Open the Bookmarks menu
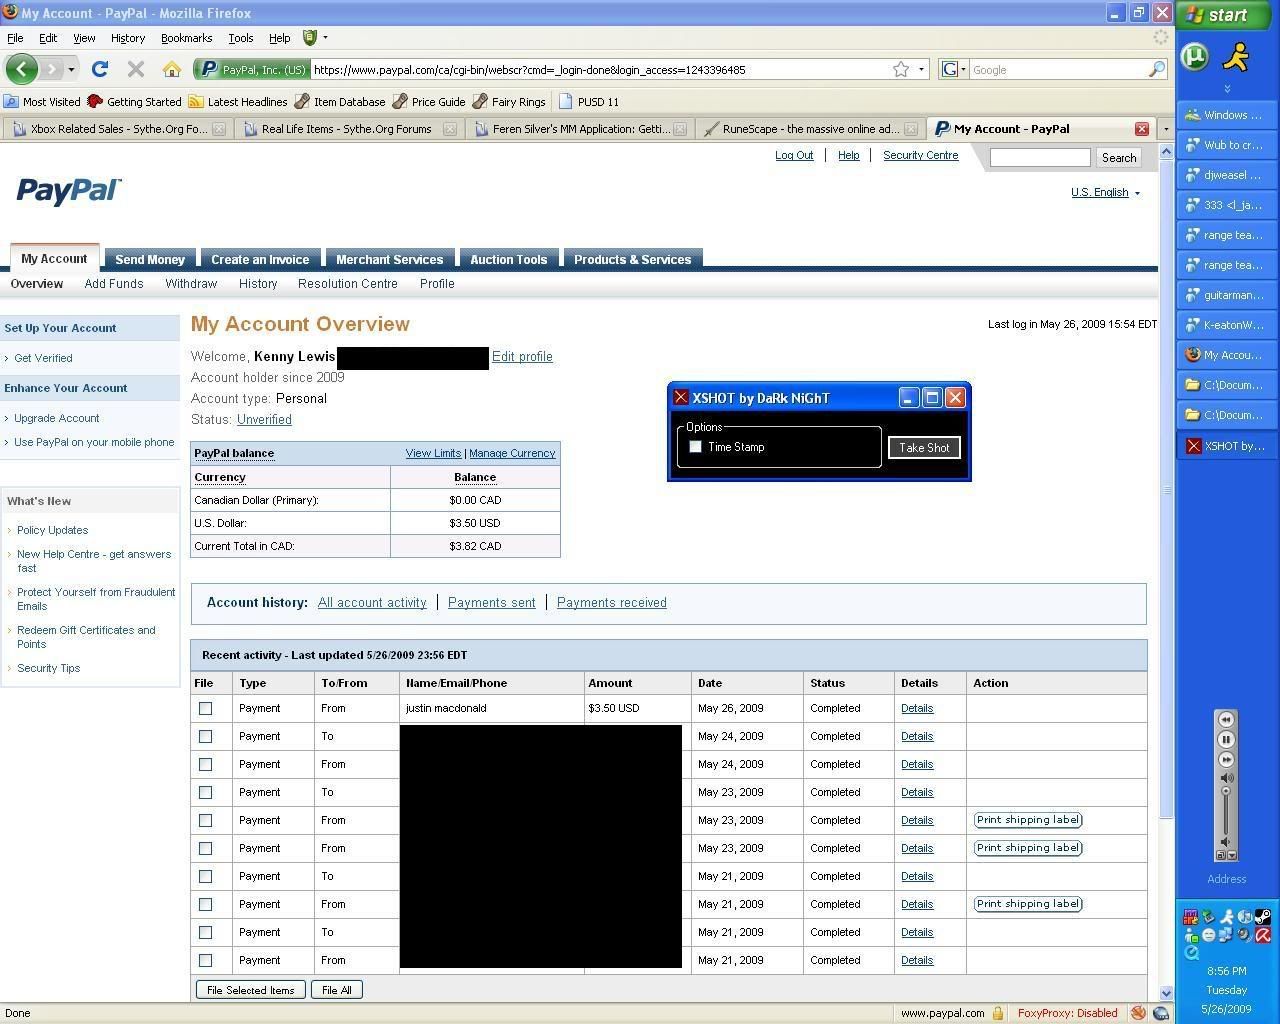The image size is (1280, 1024). (186, 38)
